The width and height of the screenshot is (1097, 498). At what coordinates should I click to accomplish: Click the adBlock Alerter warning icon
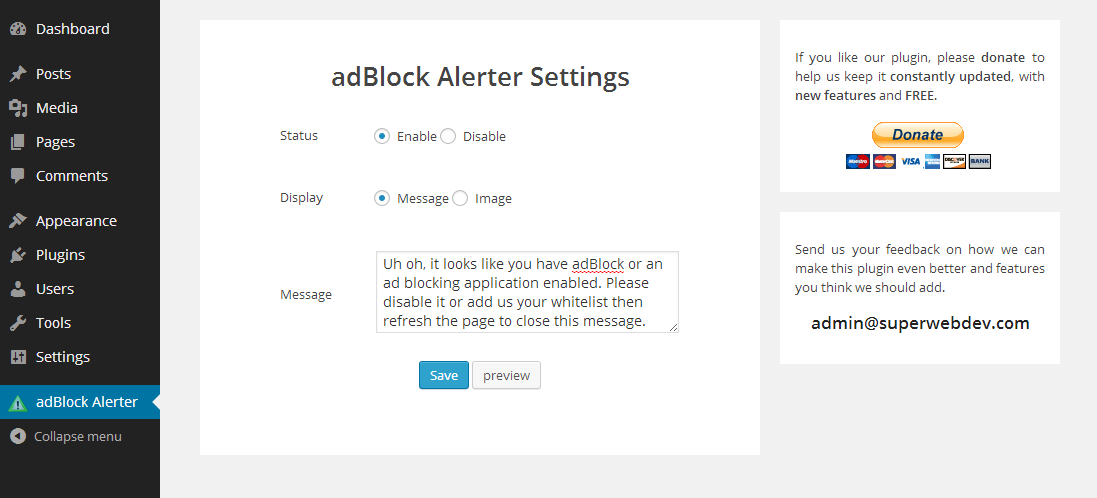[17, 403]
